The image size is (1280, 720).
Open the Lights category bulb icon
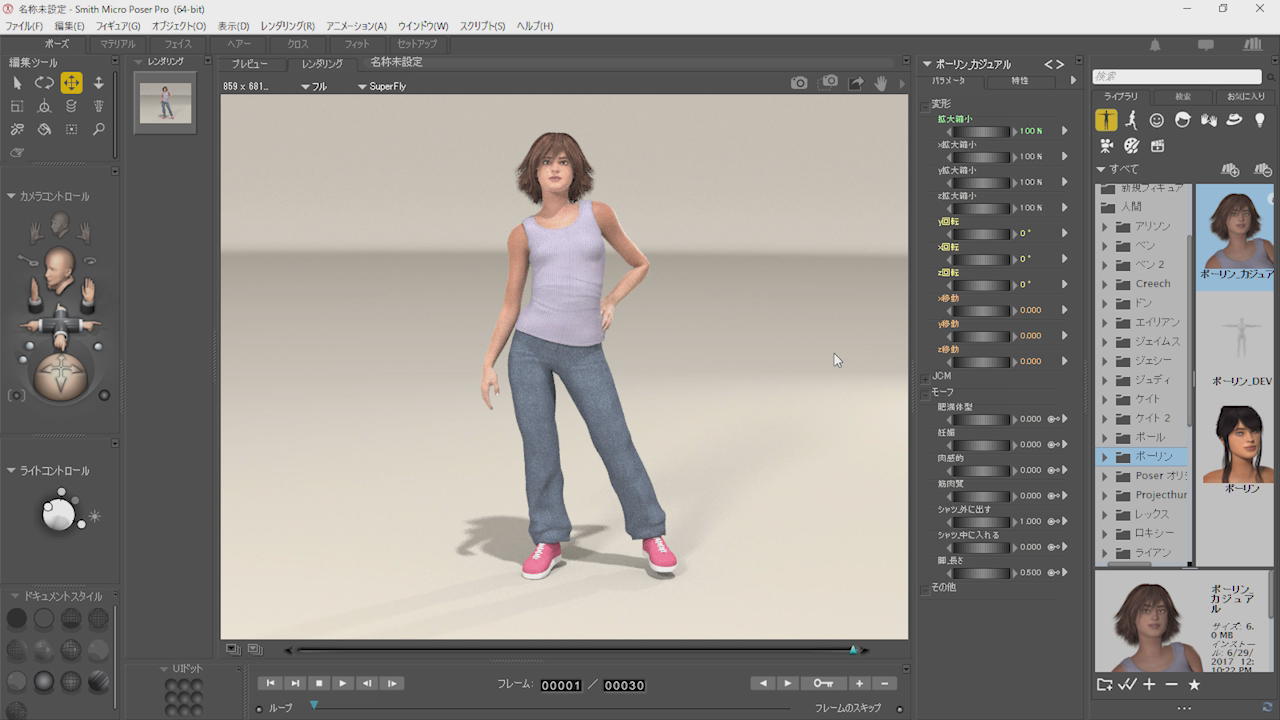coord(1260,120)
